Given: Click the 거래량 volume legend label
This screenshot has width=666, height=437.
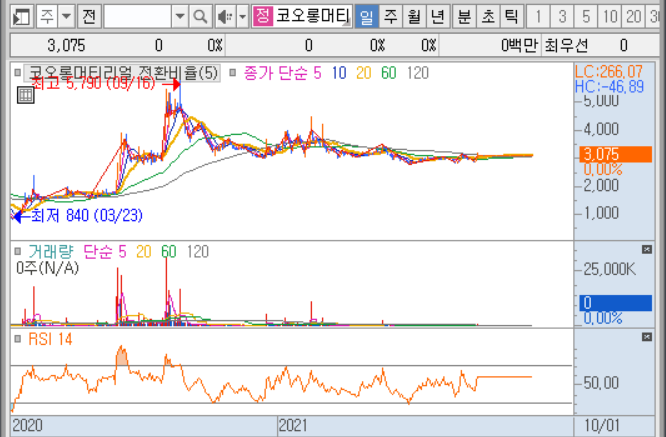Looking at the screenshot, I should click(x=51, y=252).
